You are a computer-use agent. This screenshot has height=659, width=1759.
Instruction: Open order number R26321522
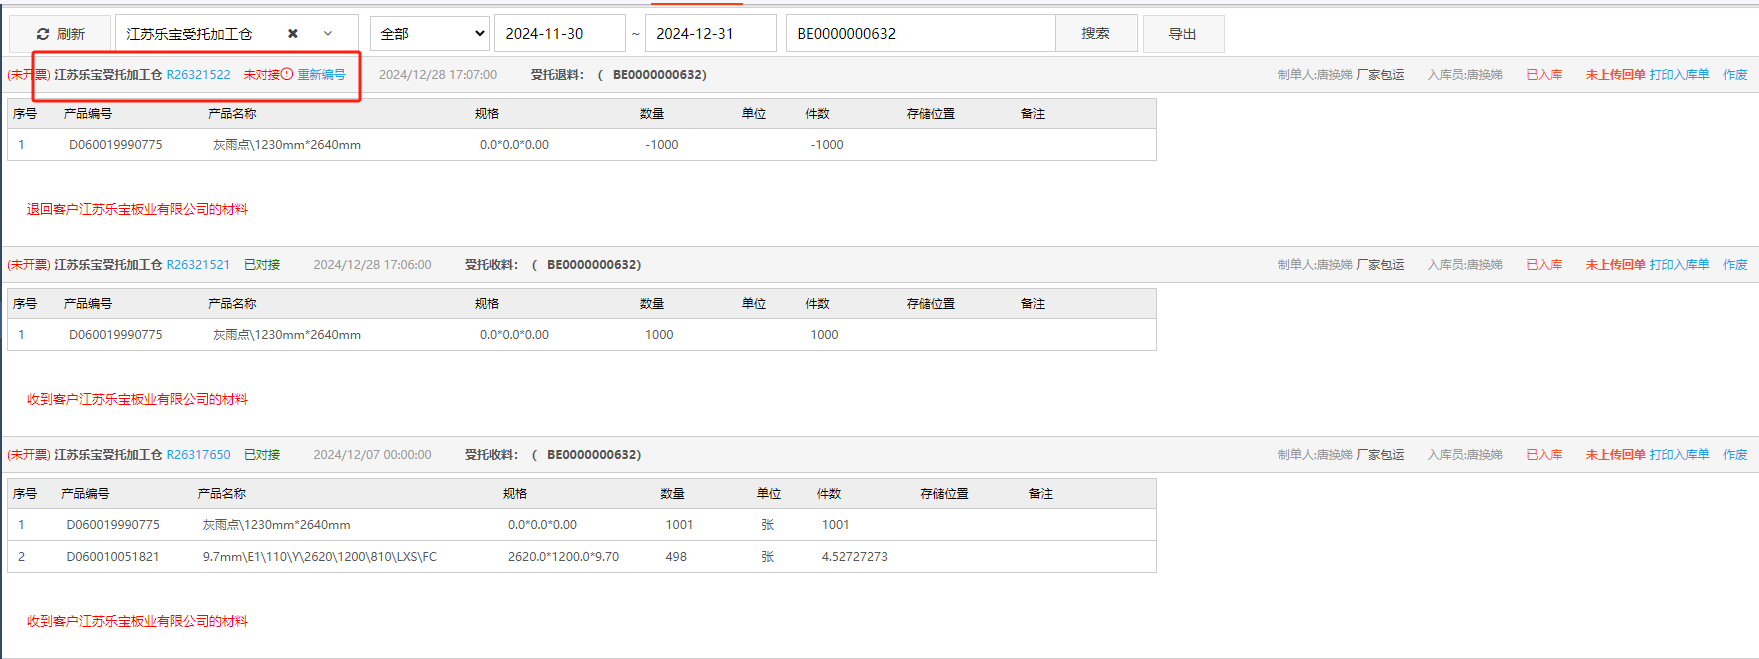coord(198,75)
